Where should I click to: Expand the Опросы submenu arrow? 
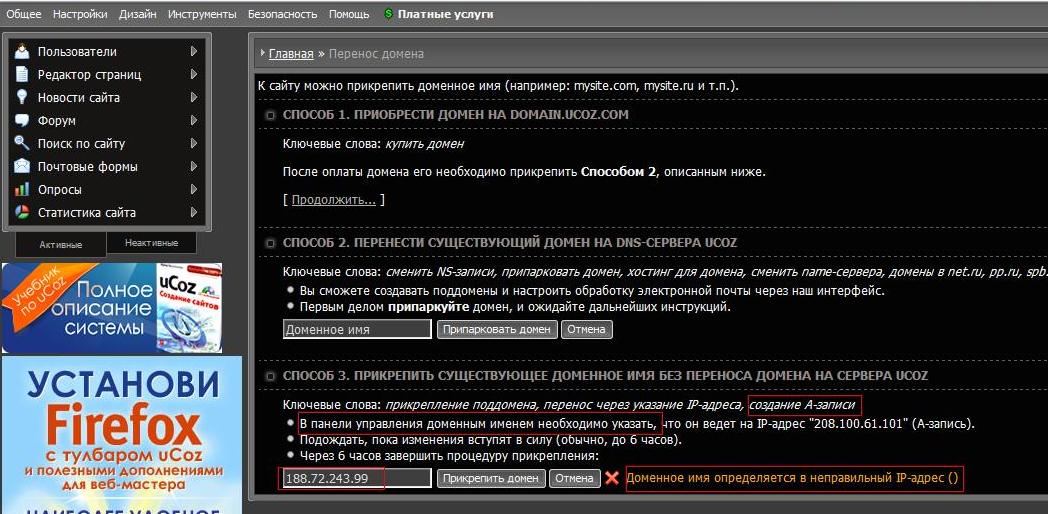194,189
